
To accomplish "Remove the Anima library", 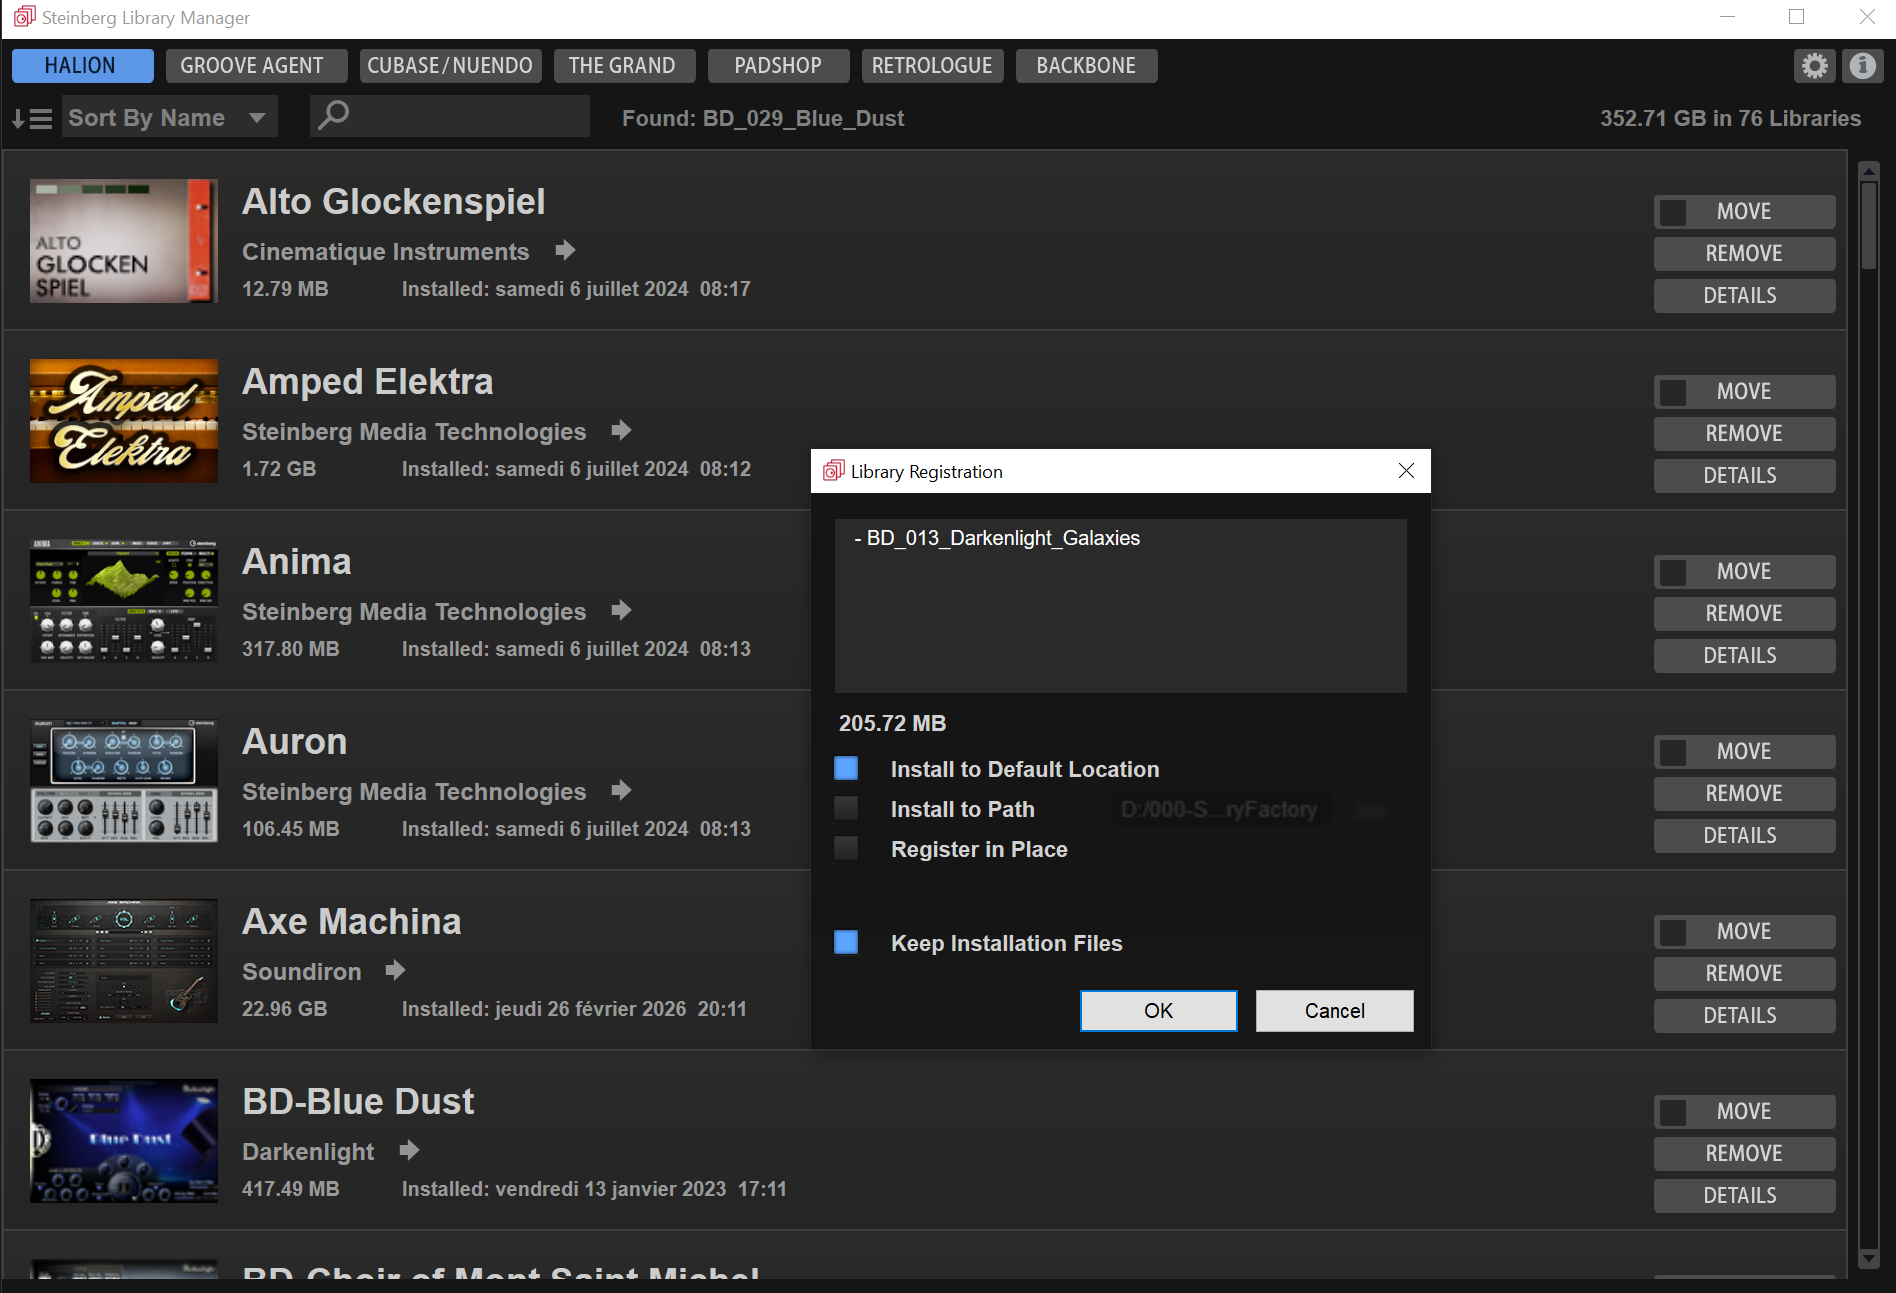I will point(1744,614).
